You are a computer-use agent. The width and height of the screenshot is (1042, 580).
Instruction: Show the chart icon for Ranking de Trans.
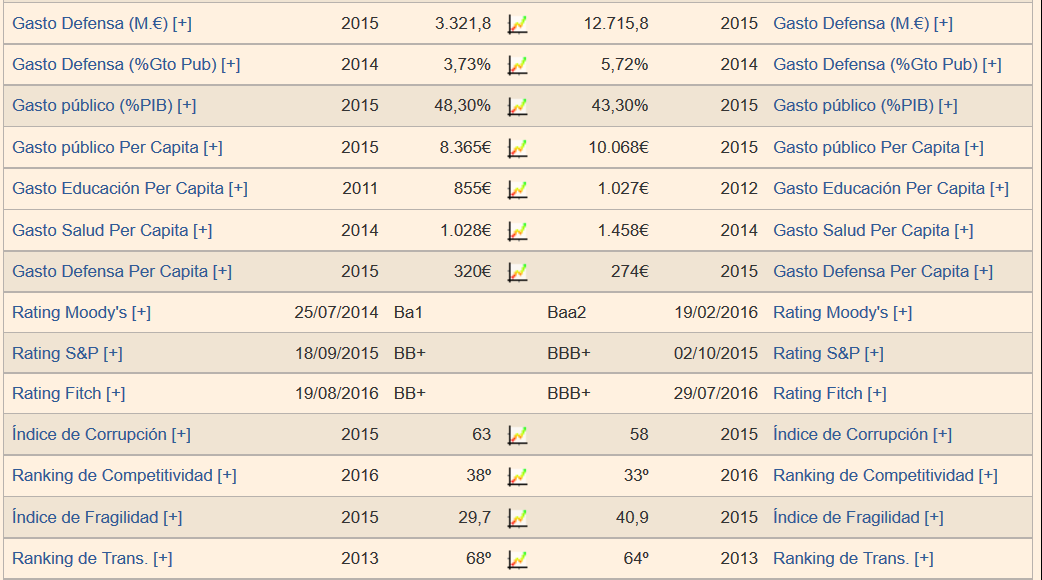(x=517, y=559)
